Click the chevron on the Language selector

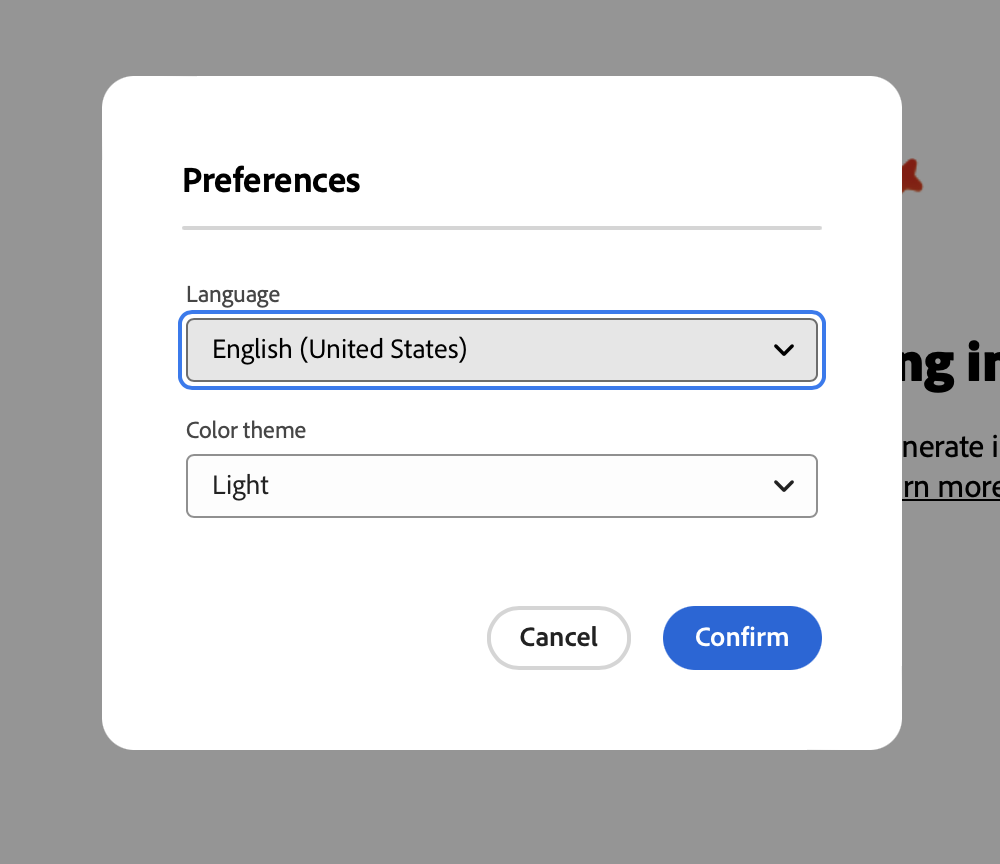[x=783, y=349]
